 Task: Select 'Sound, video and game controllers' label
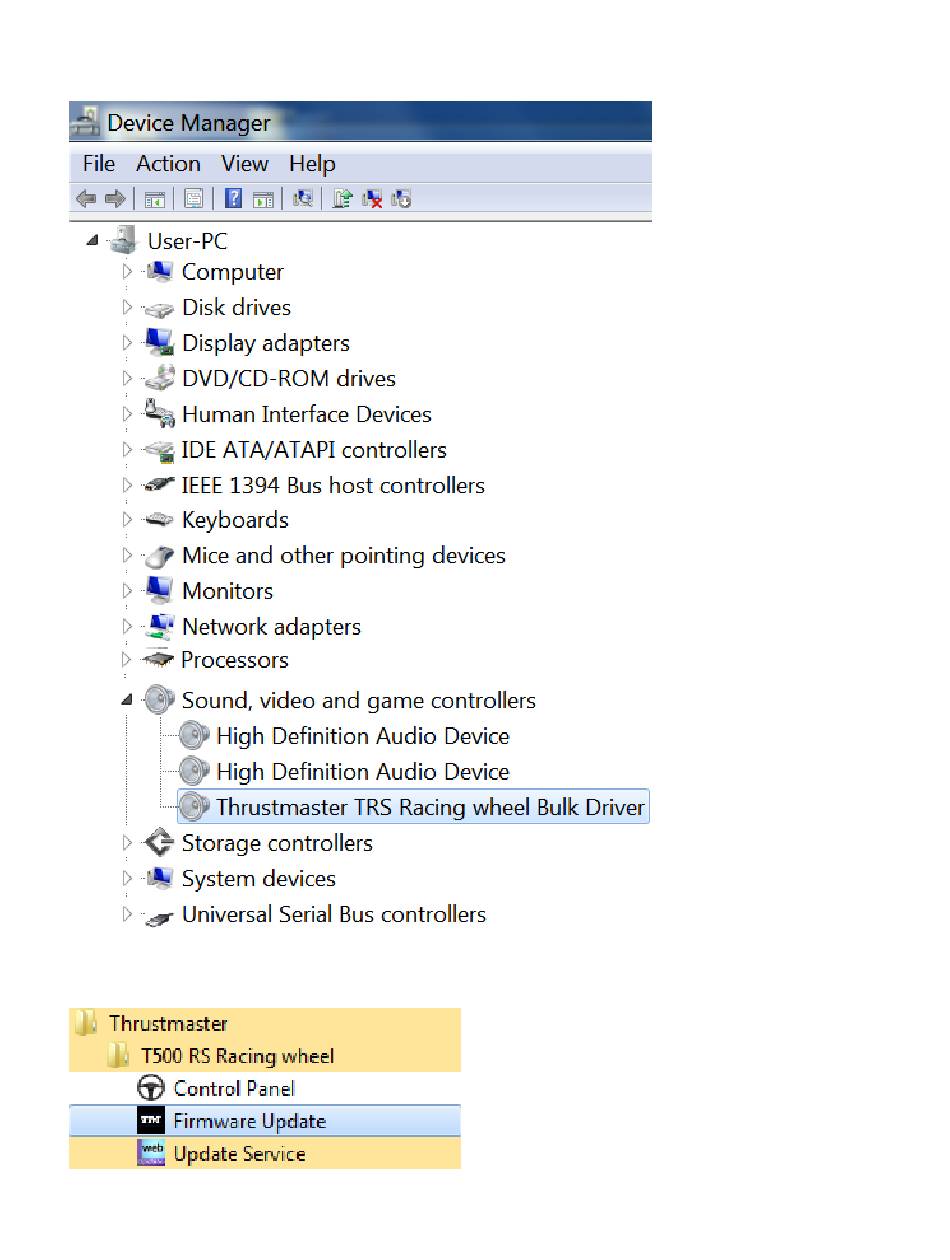point(359,701)
